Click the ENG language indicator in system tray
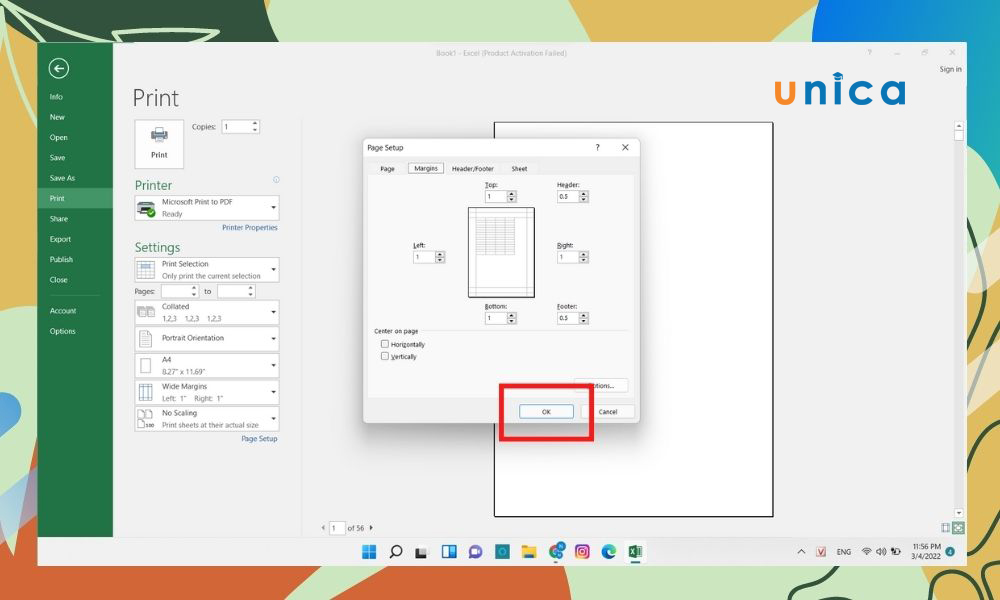The image size is (1000, 600). click(844, 552)
